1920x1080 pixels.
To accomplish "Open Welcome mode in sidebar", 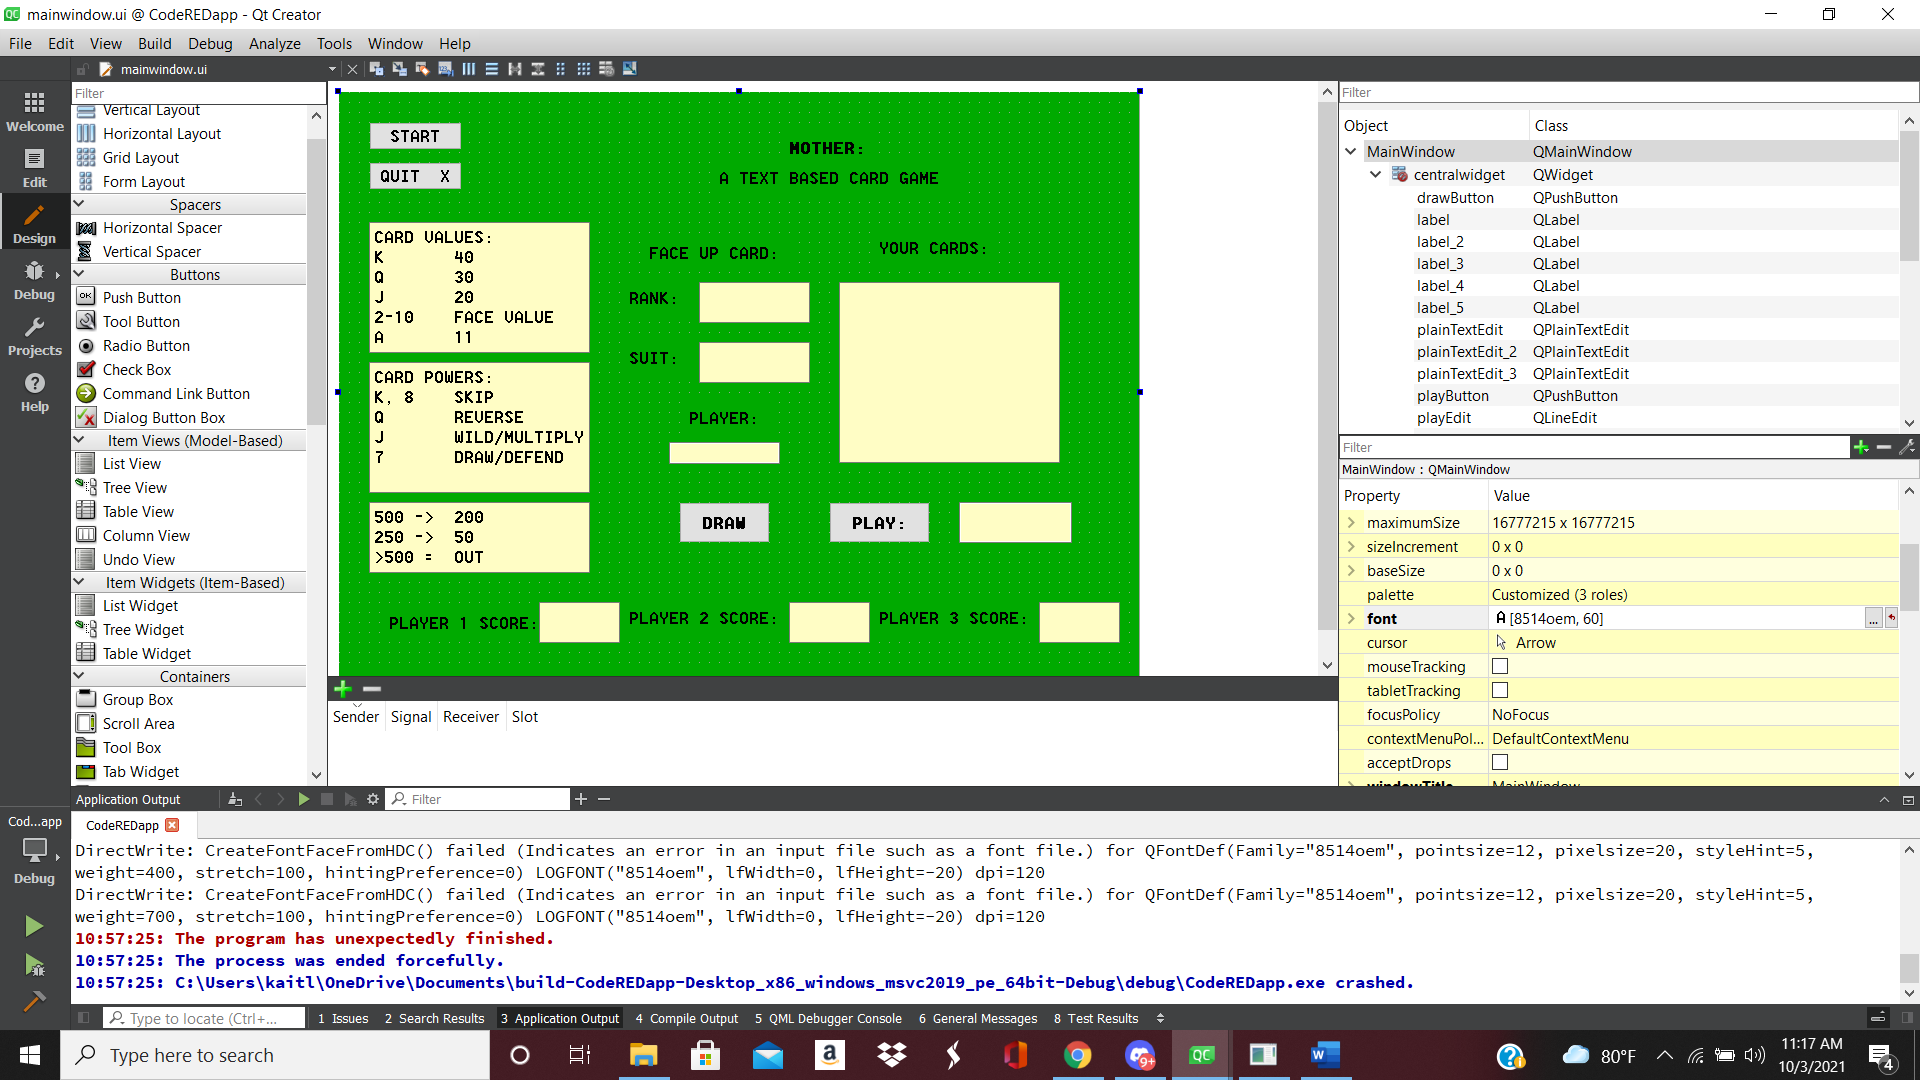I will (34, 112).
